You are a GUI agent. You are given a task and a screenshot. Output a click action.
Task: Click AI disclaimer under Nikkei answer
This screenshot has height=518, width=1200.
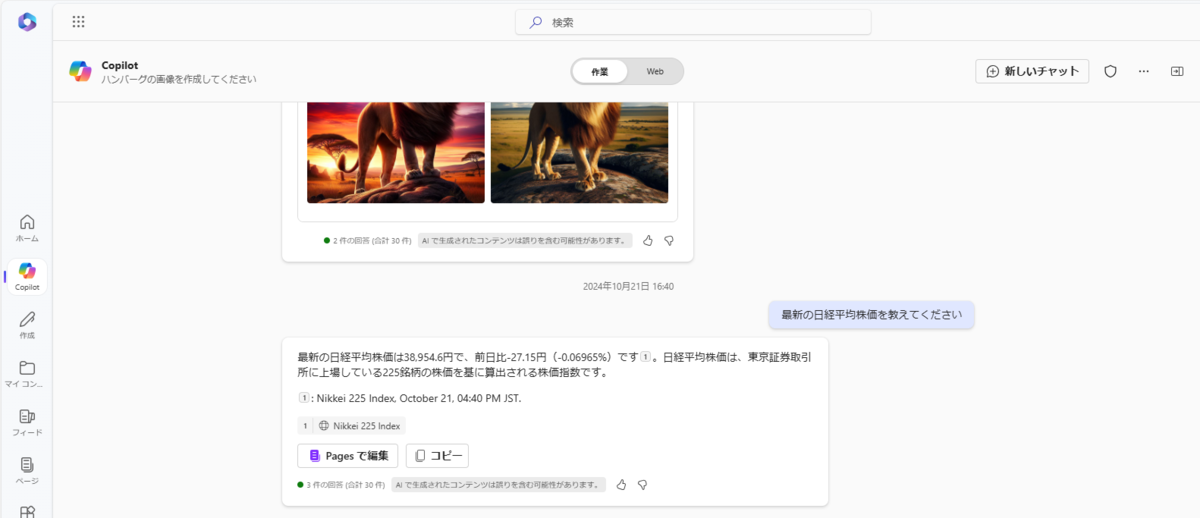click(499, 484)
